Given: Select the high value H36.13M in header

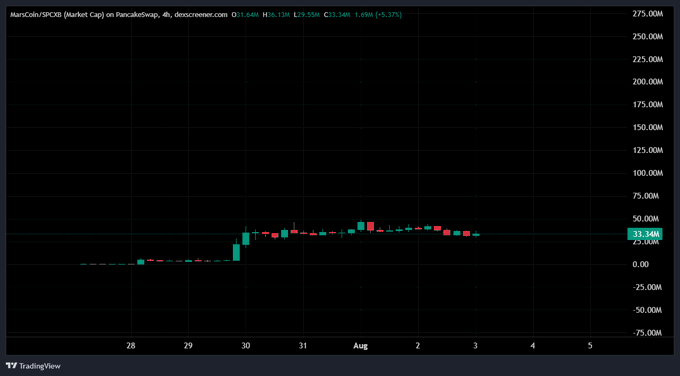Looking at the screenshot, I should coord(276,15).
